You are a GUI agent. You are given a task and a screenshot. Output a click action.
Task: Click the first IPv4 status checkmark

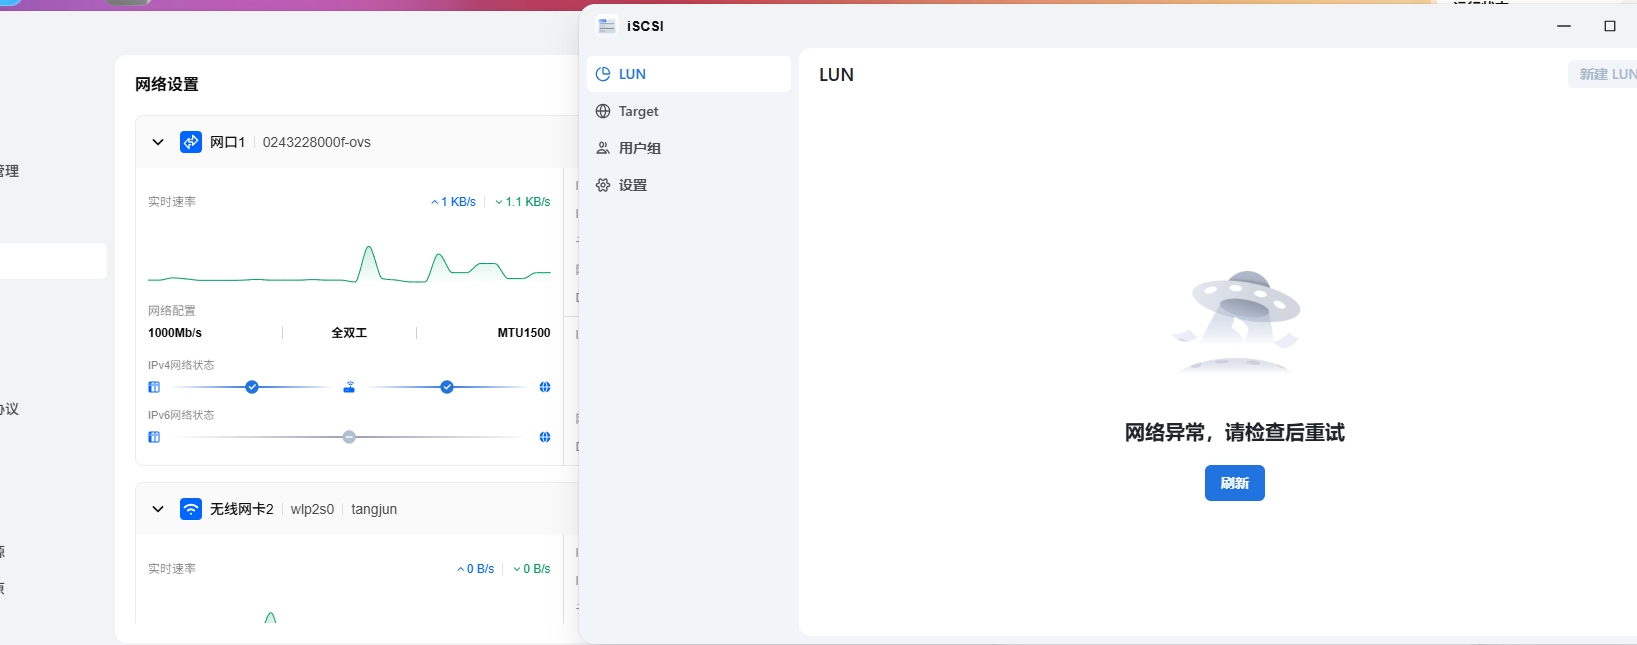click(252, 387)
